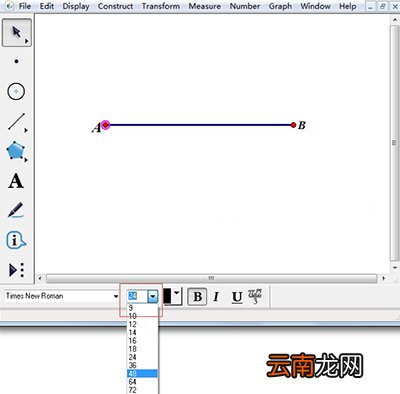Click the Sketchpad document icon in the menu bar
Viewport: 400px width, 394px height.
(9, 6)
